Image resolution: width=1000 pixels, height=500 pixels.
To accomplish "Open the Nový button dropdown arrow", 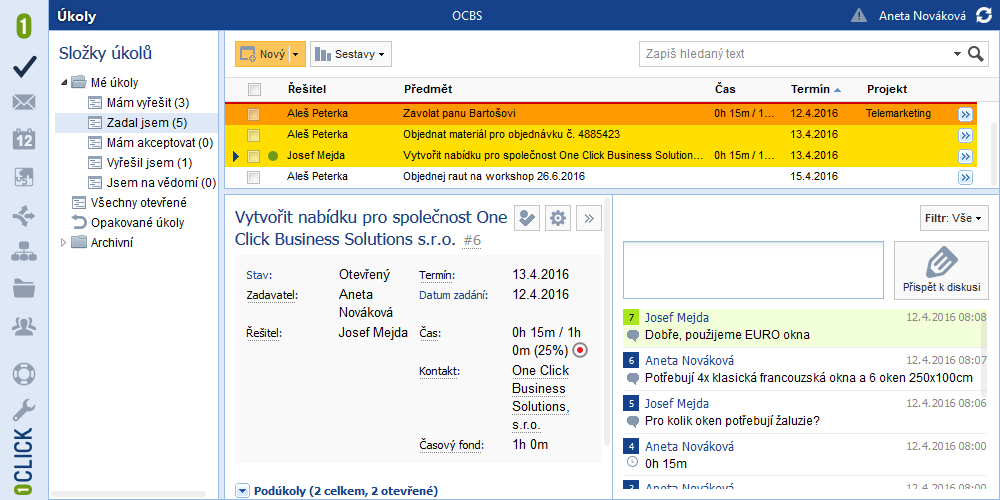I will [297, 54].
